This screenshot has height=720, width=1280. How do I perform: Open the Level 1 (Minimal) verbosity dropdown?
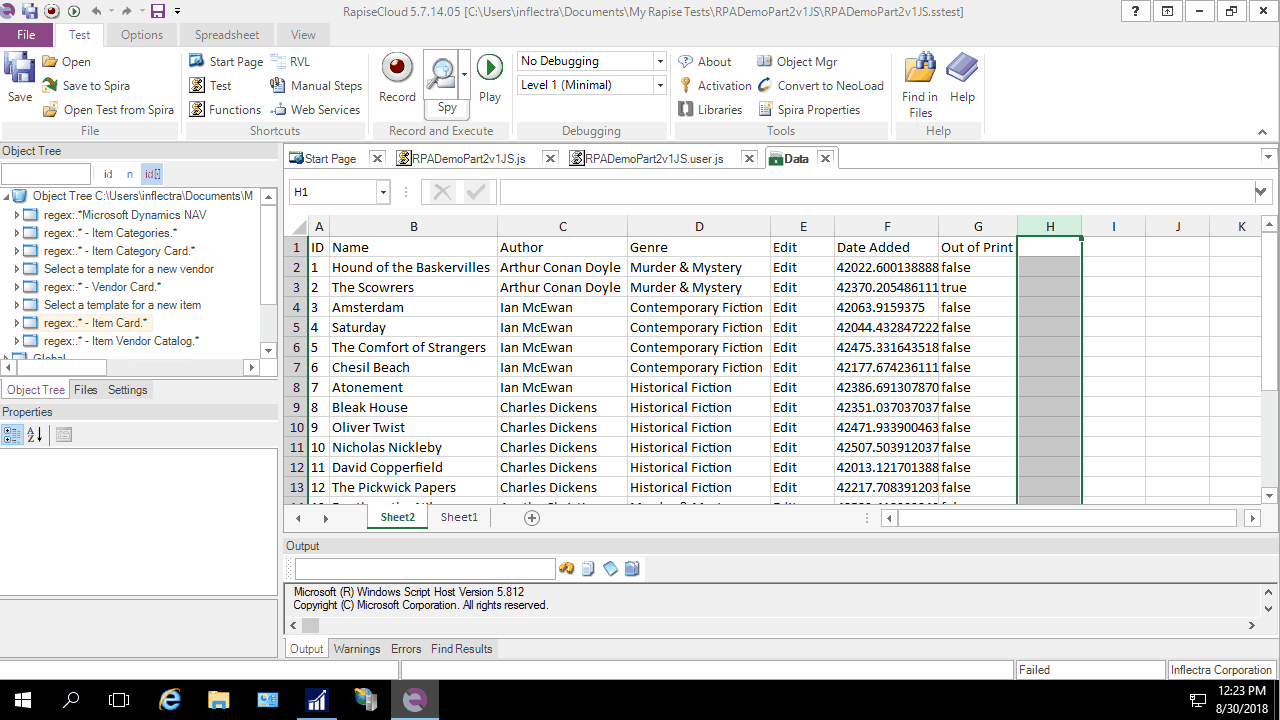click(658, 85)
